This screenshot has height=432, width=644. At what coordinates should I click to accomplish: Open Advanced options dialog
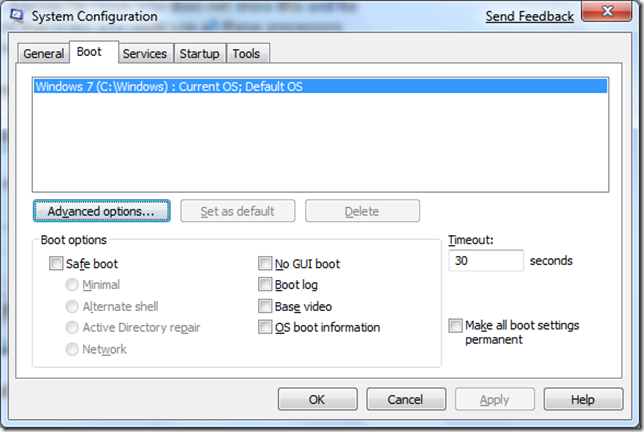click(101, 211)
